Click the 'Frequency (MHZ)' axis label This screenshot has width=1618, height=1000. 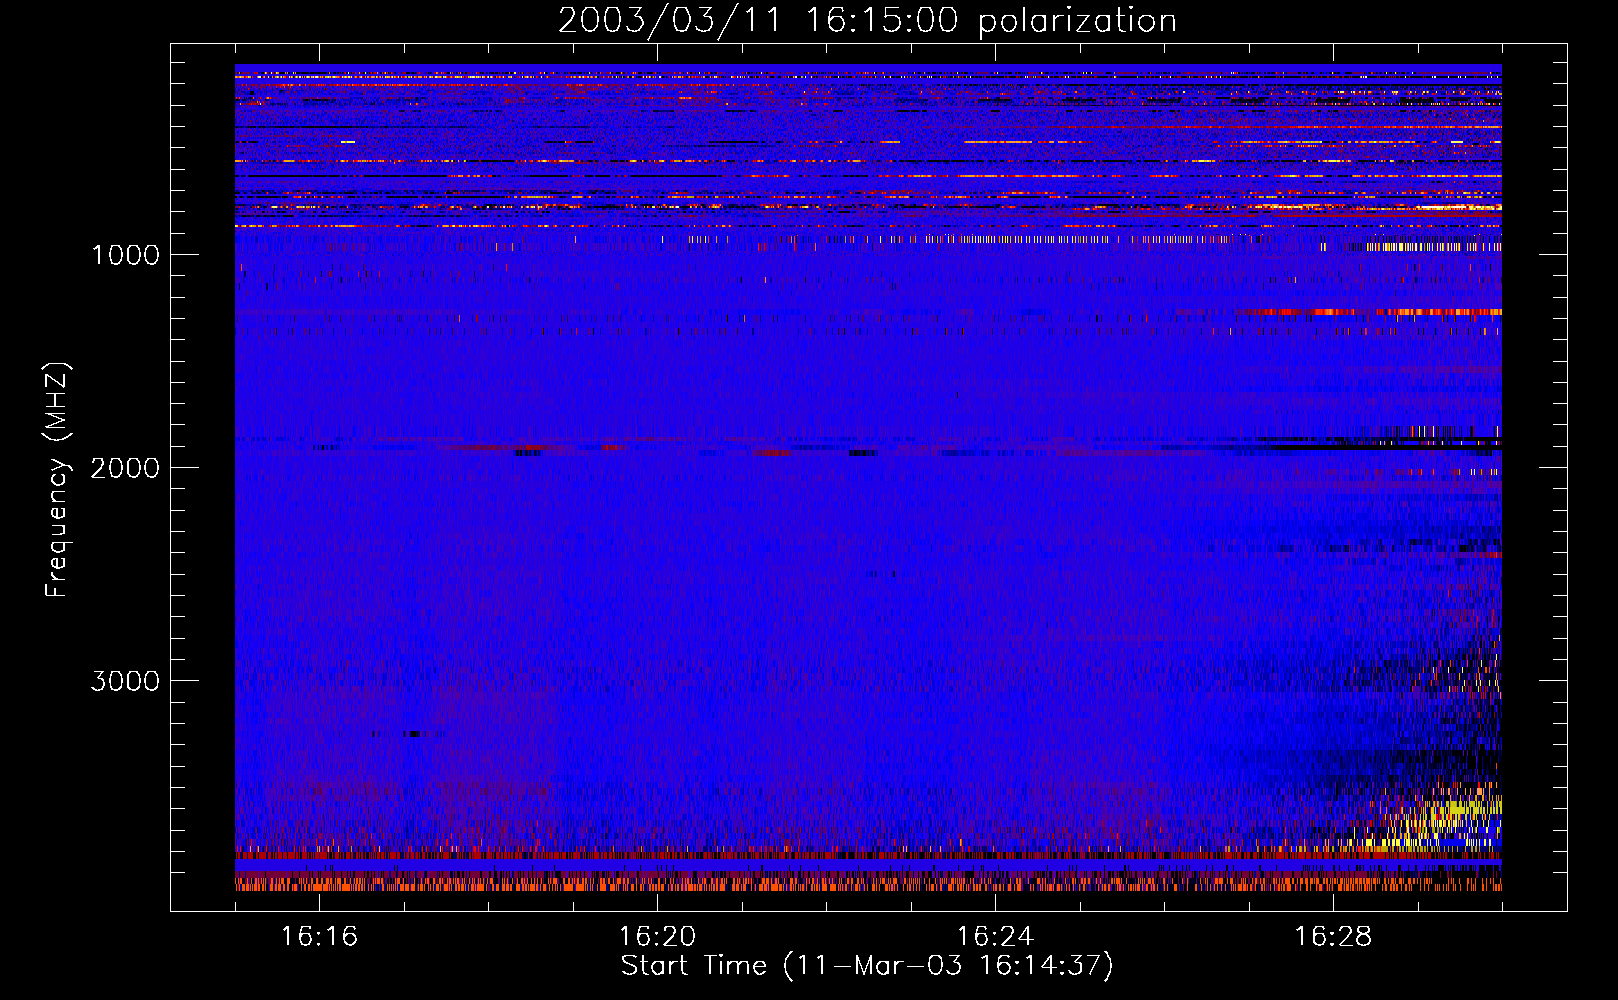pos(57,480)
